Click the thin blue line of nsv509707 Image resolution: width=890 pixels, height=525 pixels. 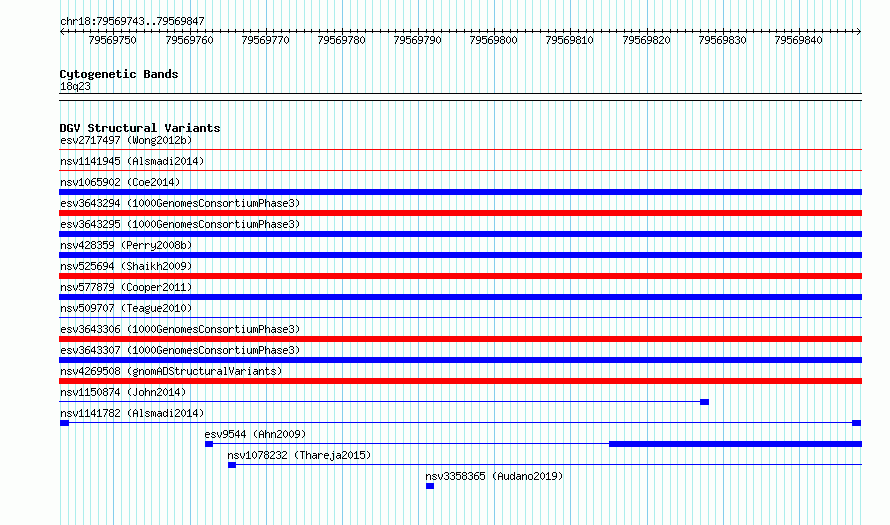coord(460,318)
